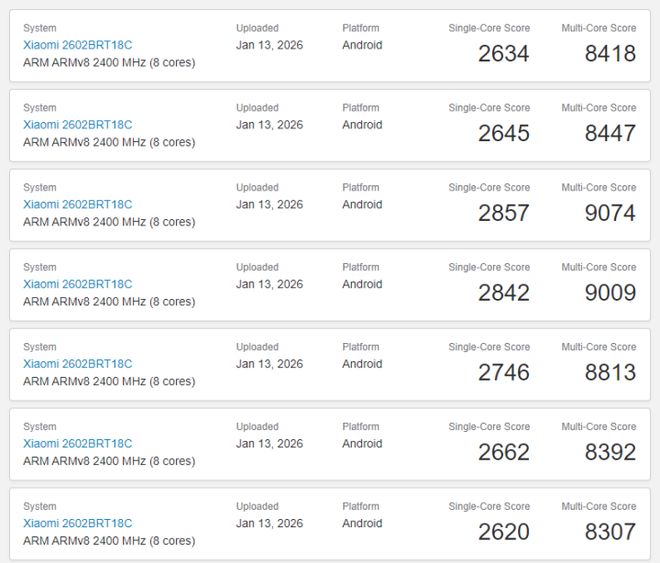The image size is (660, 563).
Task: Click the 9009 multi-core score
Action: (610, 293)
